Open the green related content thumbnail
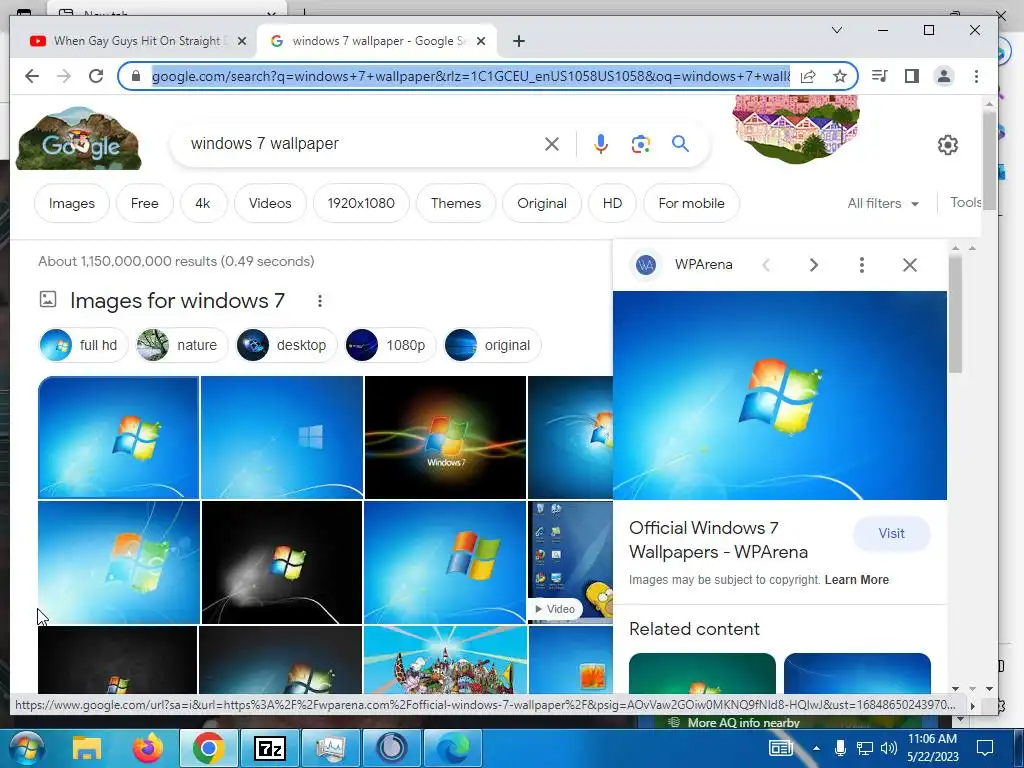This screenshot has height=768, width=1024. [x=702, y=673]
